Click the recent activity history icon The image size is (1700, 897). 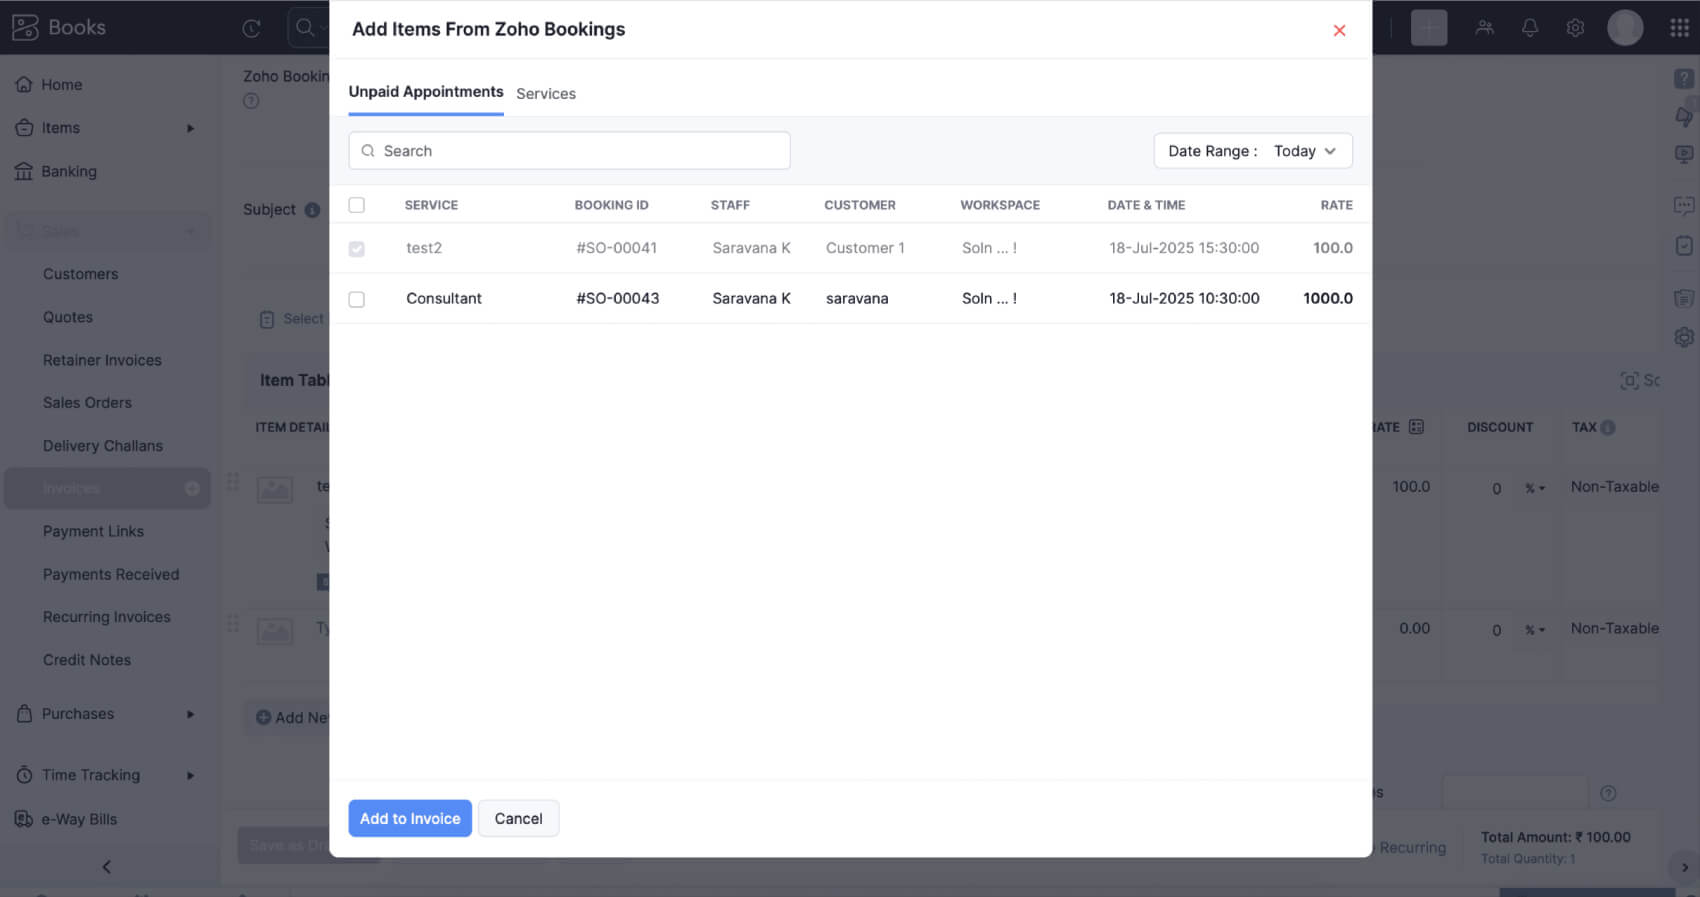(252, 28)
